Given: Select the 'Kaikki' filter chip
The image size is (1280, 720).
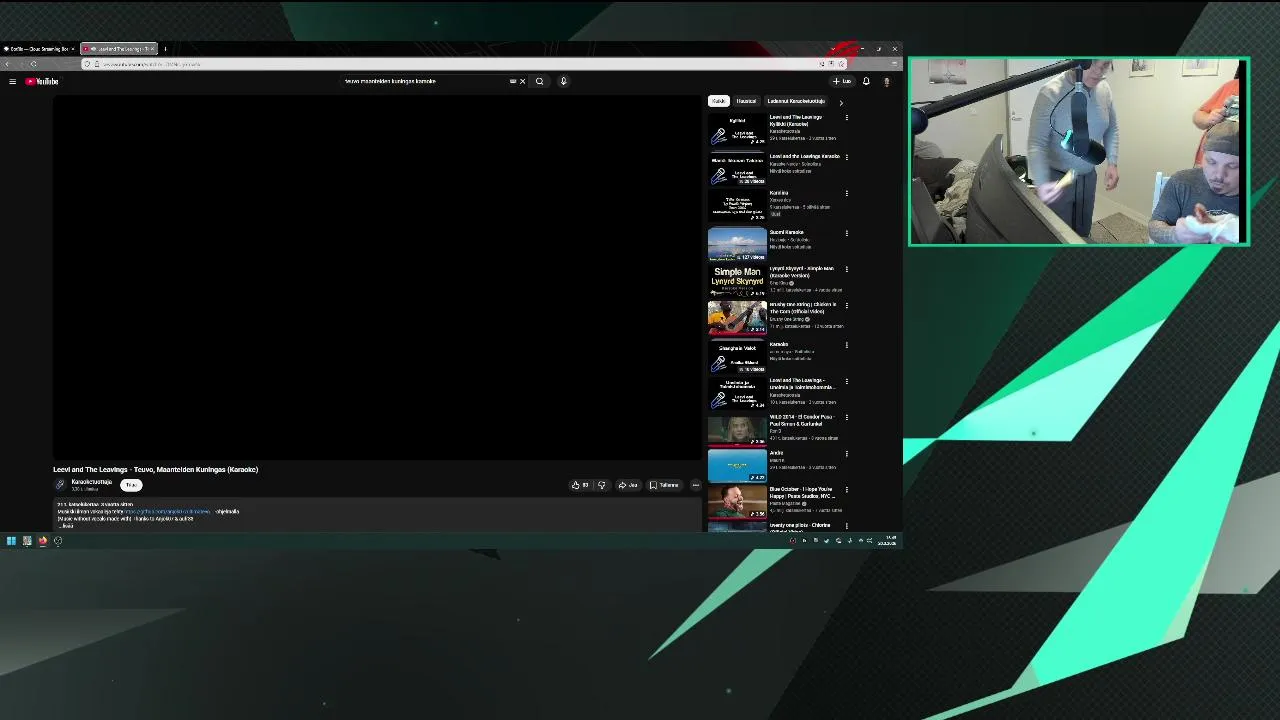Looking at the screenshot, I should pos(718,101).
